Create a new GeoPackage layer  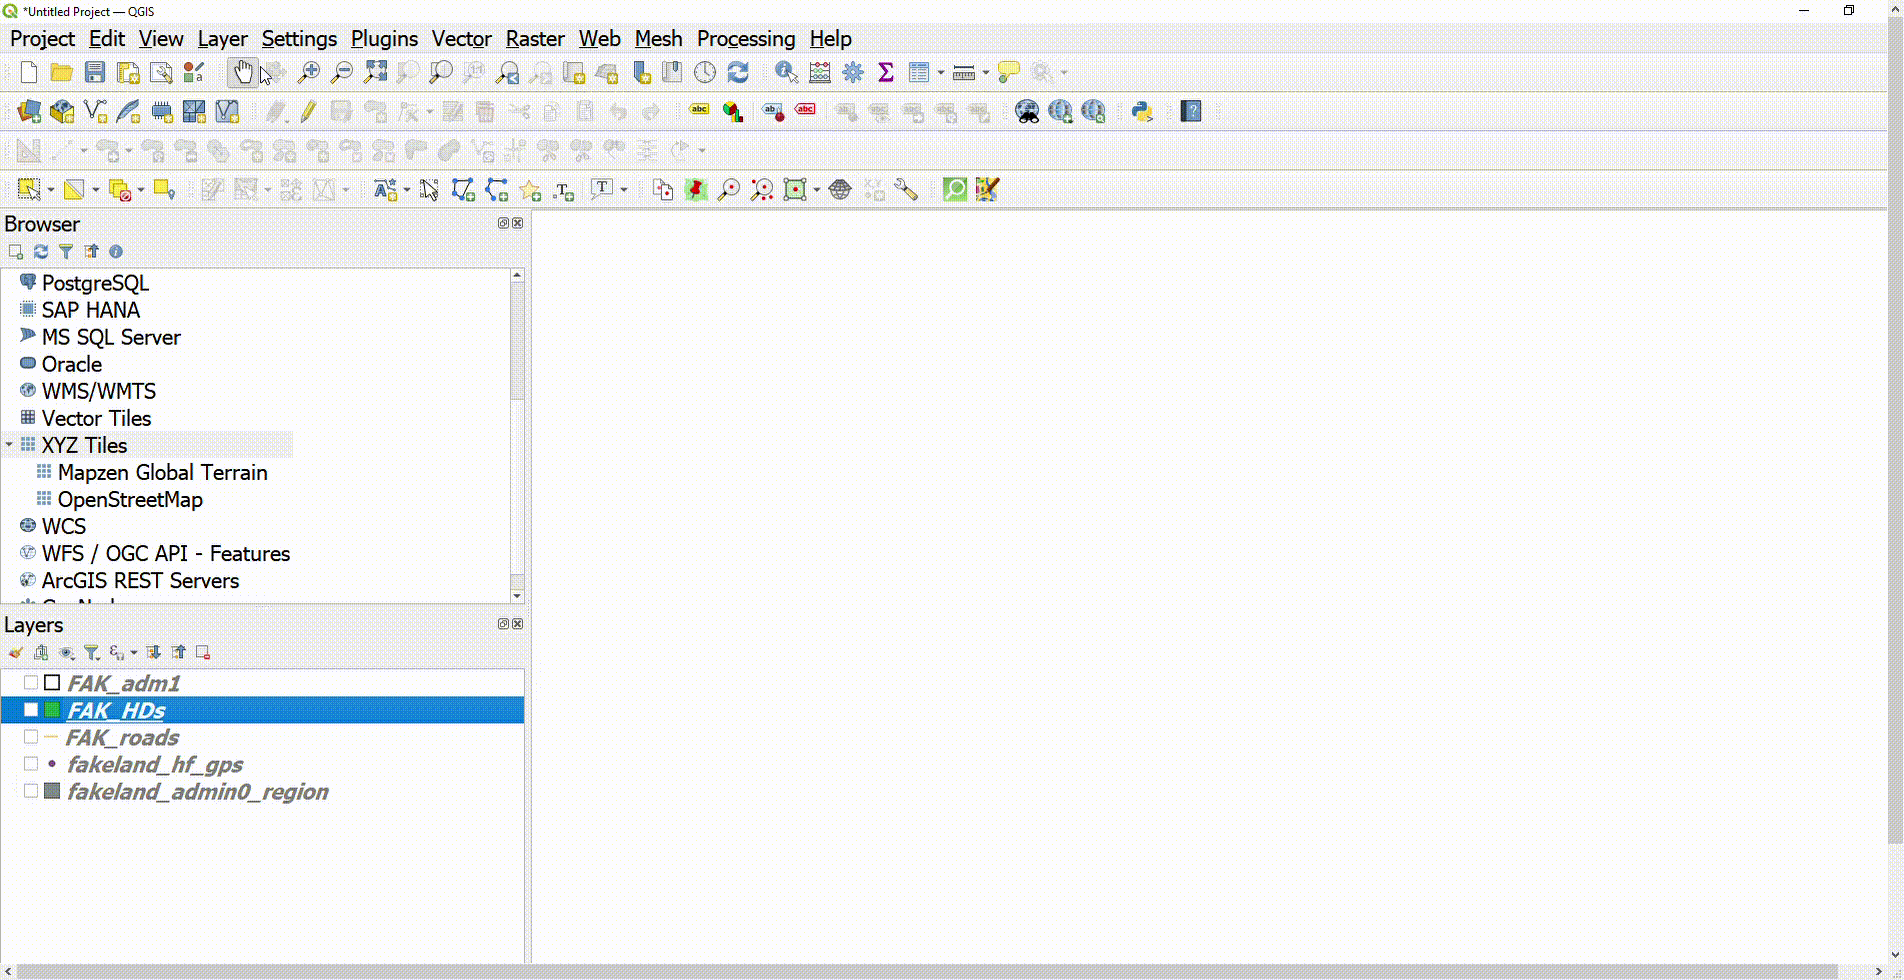coord(62,111)
